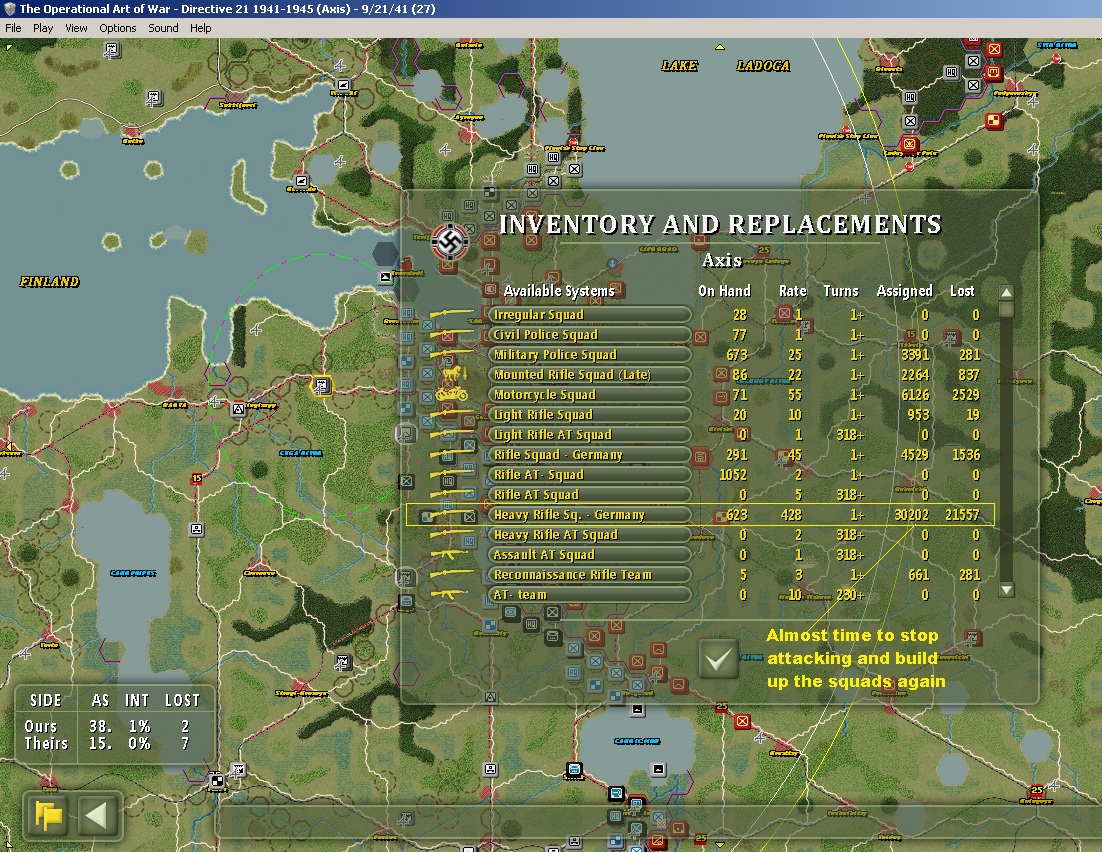Screen dimensions: 1102x852
Task: Open the Sound menu
Action: click(163, 28)
